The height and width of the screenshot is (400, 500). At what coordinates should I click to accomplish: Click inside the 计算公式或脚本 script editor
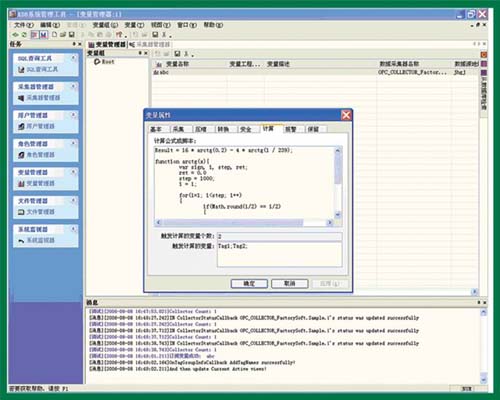click(244, 183)
